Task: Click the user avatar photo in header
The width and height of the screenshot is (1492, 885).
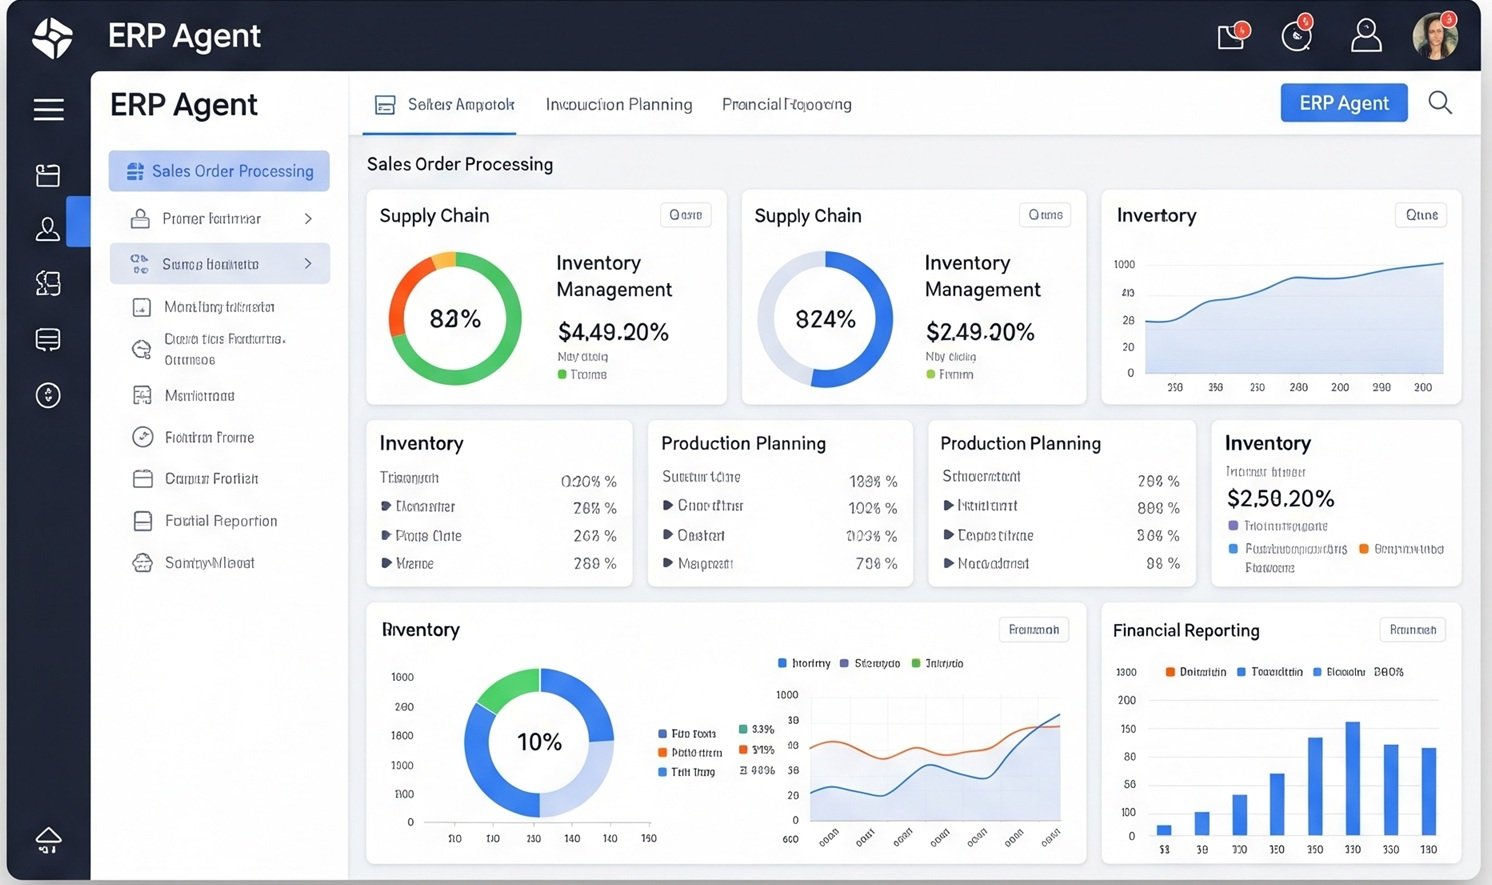Action: click(x=1434, y=37)
